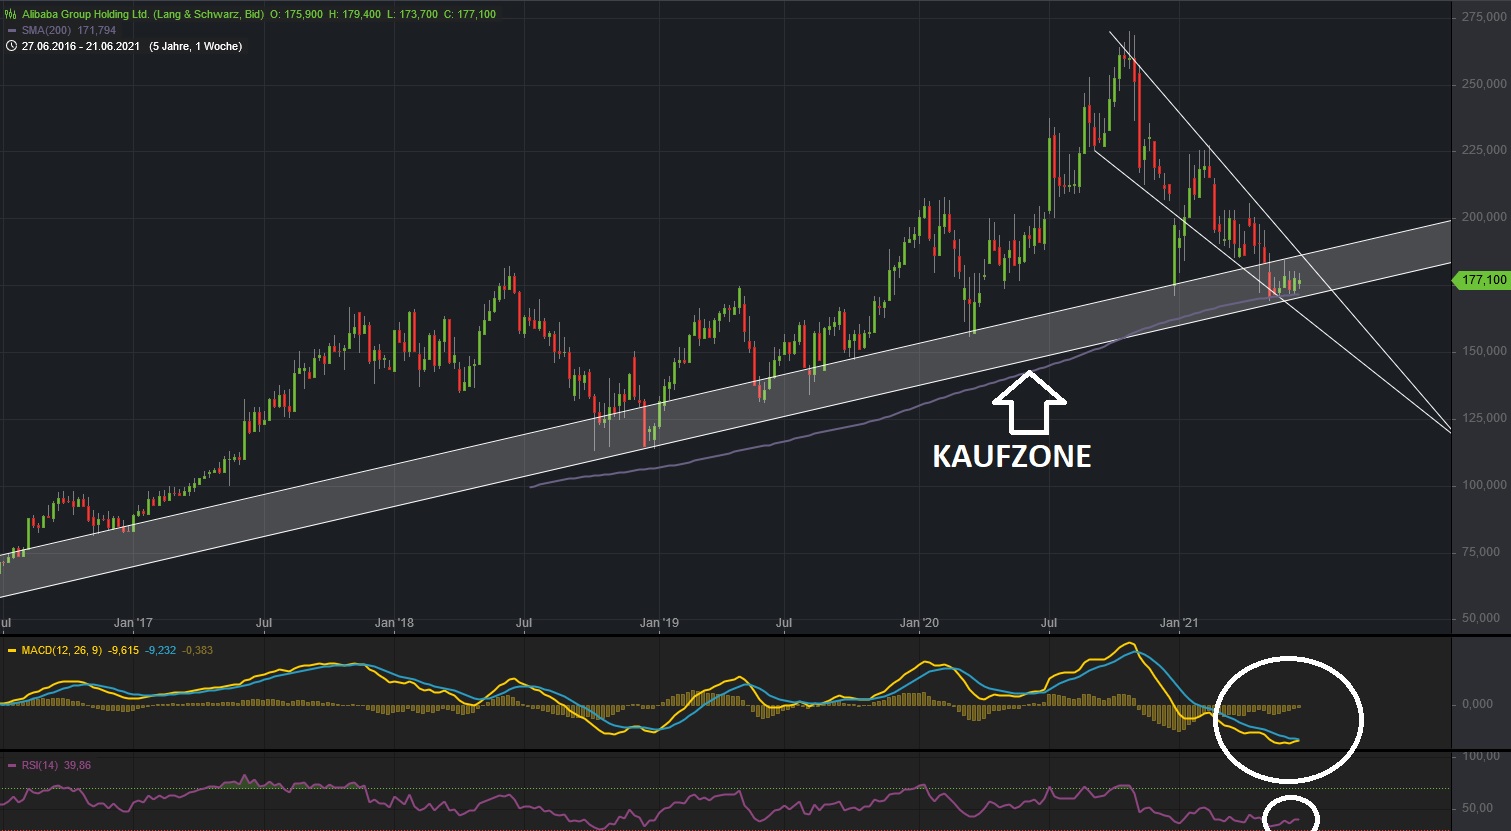Viewport: 1511px width, 831px height.
Task: Select the green current price tag 177,100
Action: [x=1482, y=281]
